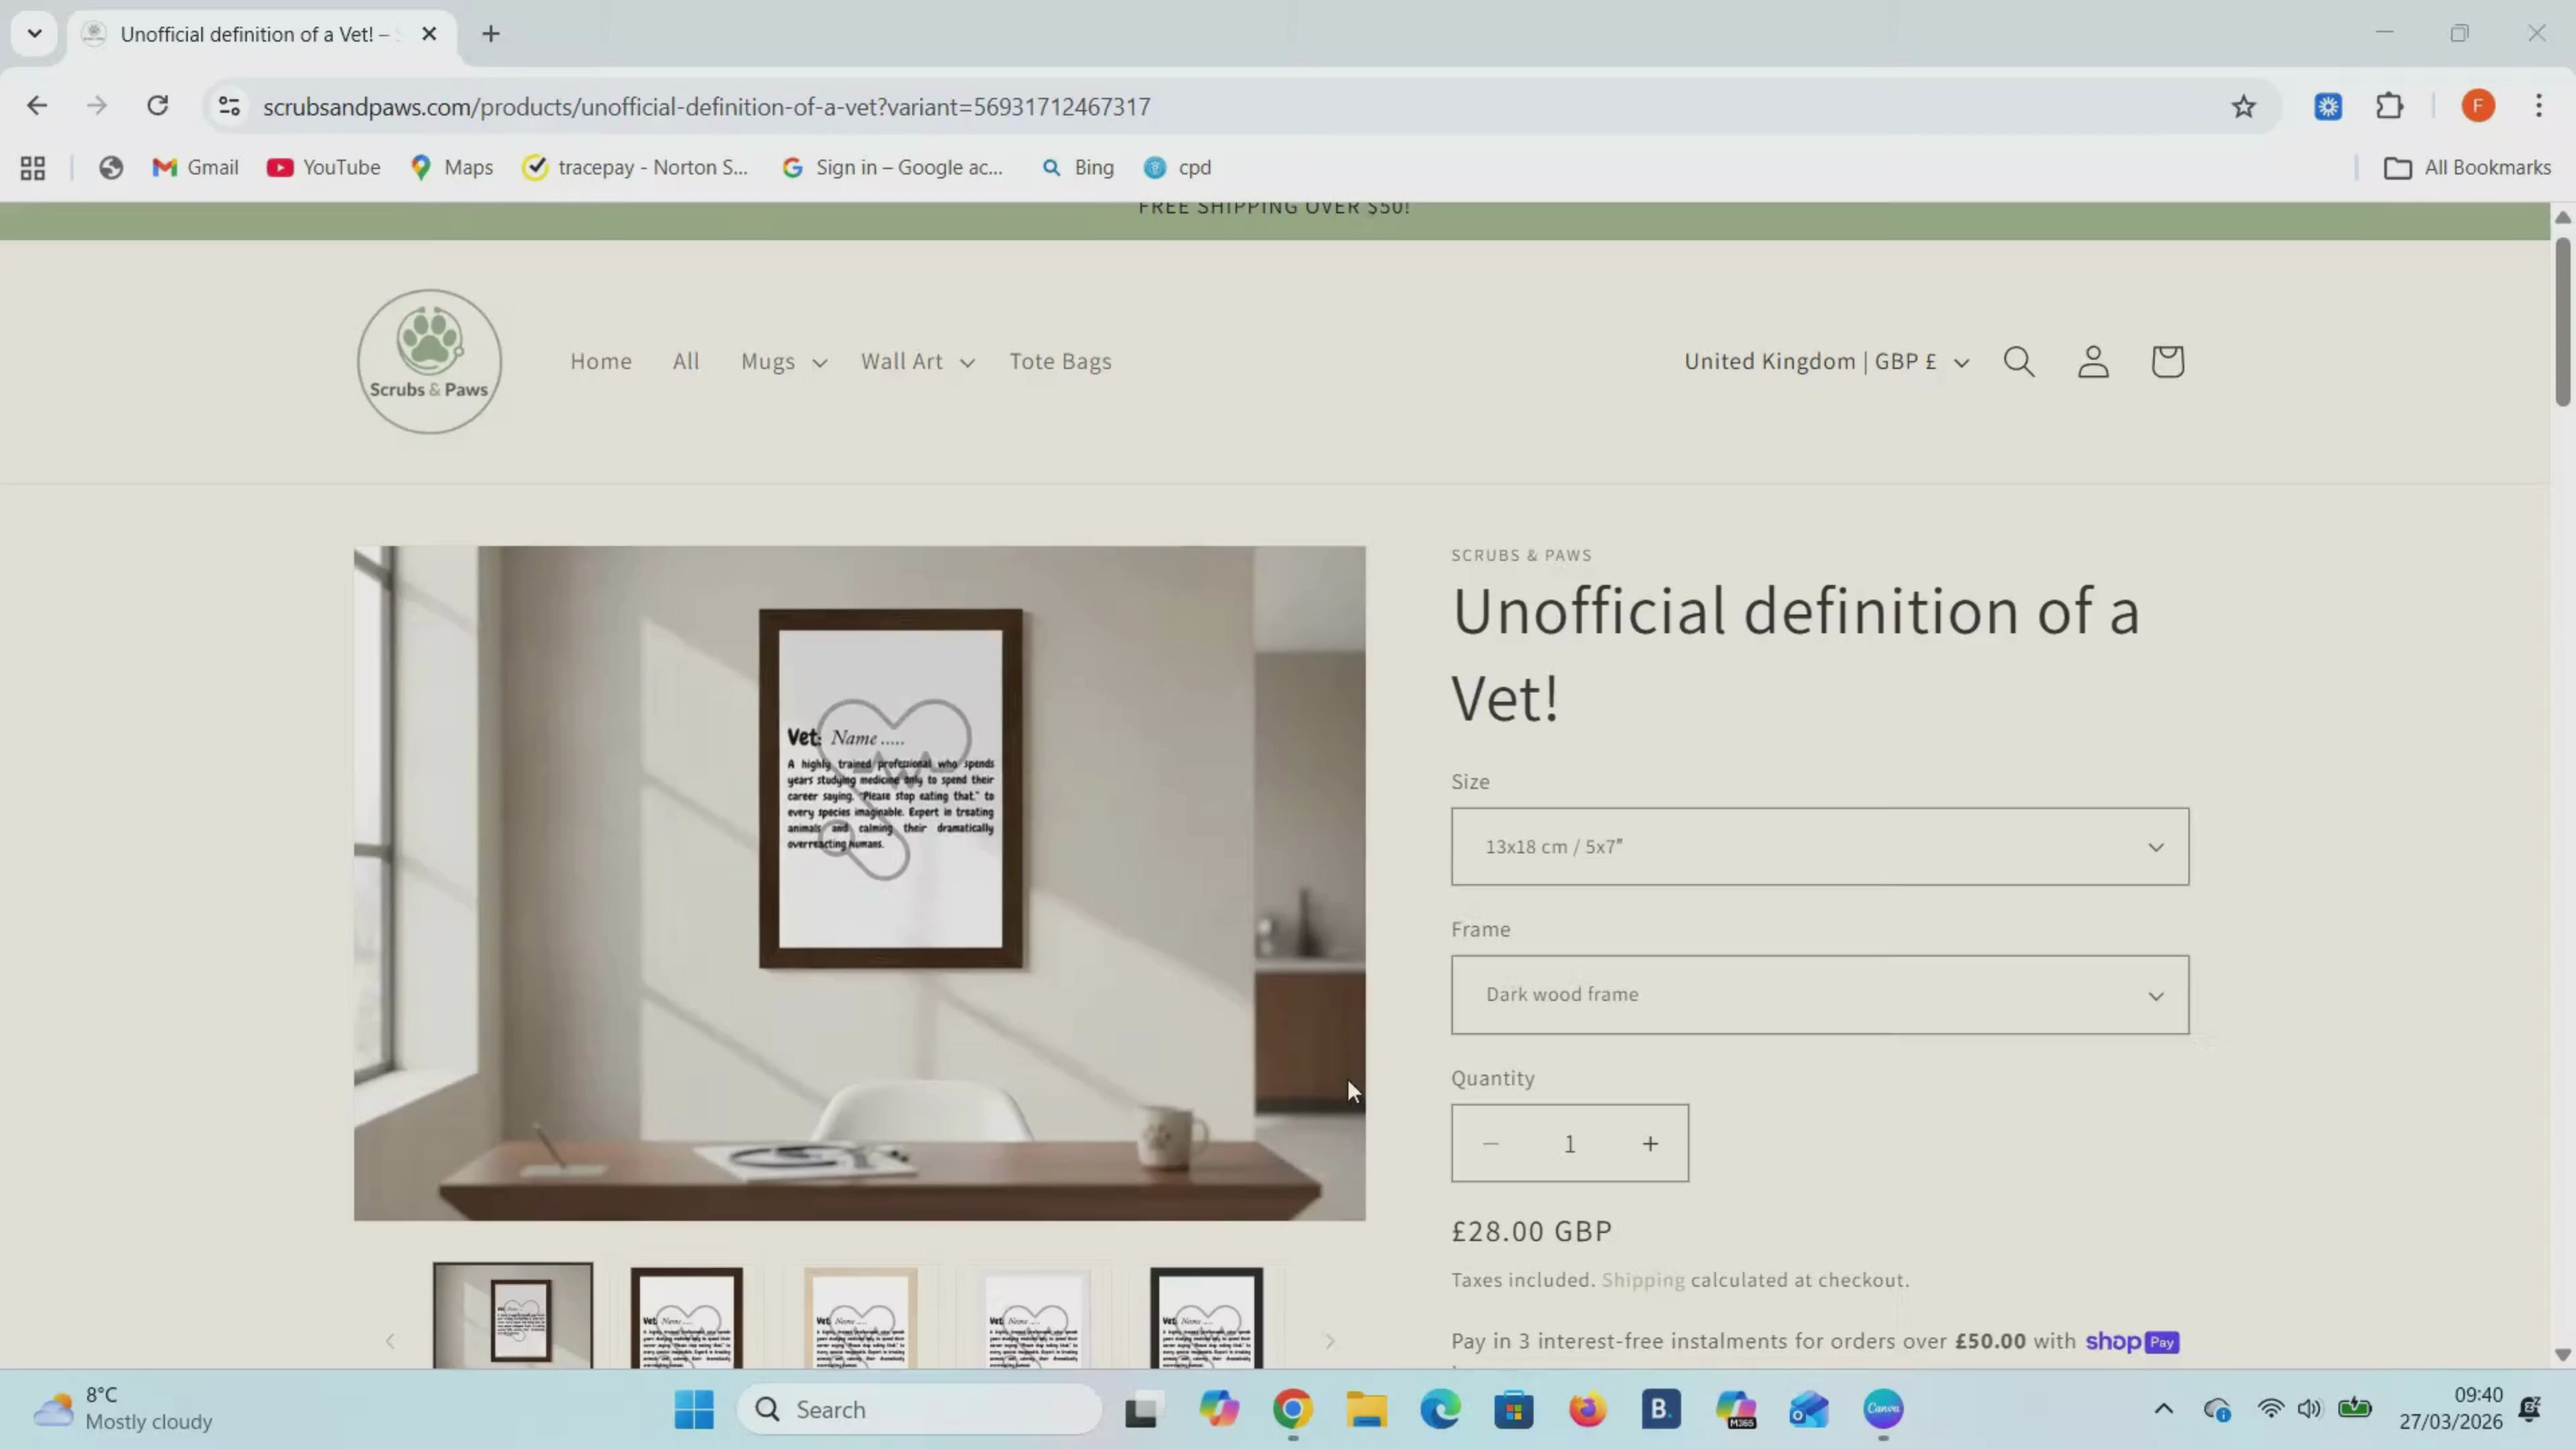Image resolution: width=2576 pixels, height=1449 pixels.
Task: Click the address bar URL
Action: 706,107
